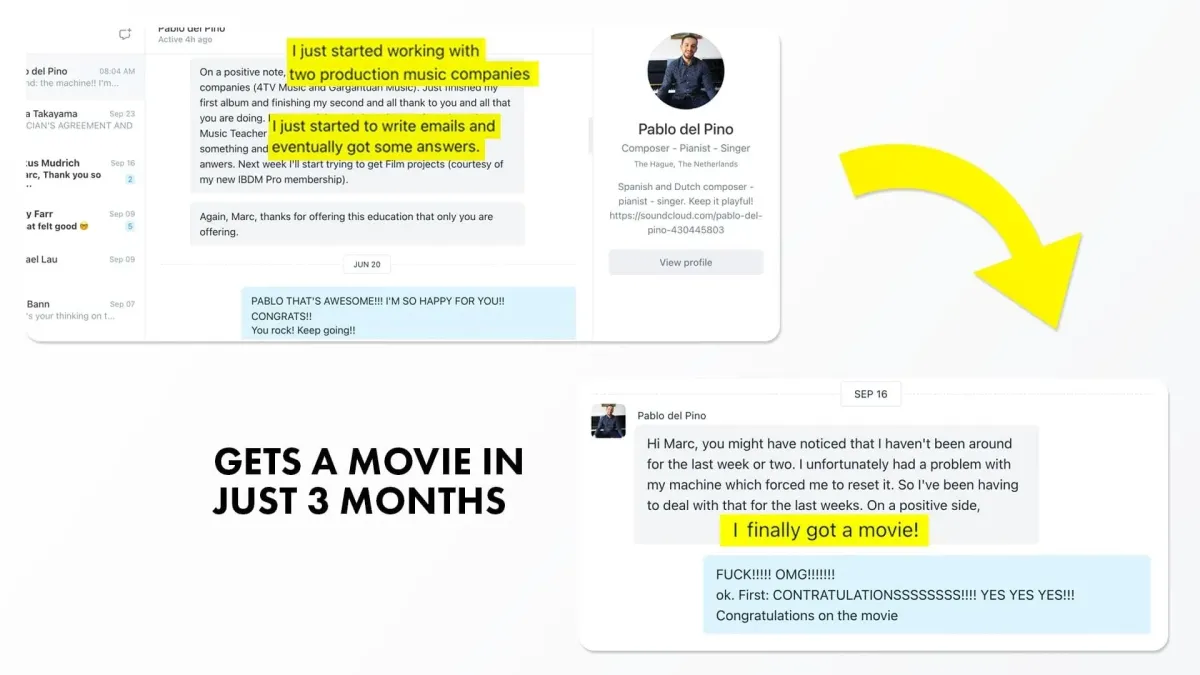The height and width of the screenshot is (675, 1200).
Task: Click Pablo del Pino name in chat header
Action: tap(192, 29)
